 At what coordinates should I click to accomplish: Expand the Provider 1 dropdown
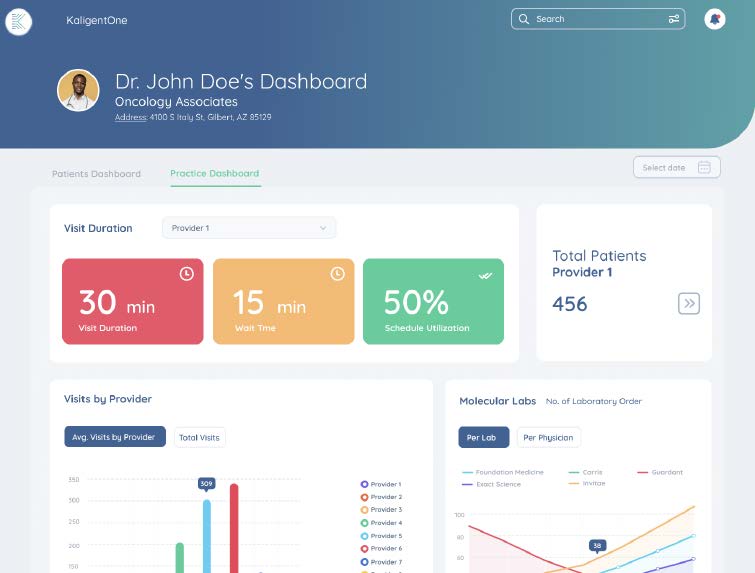point(249,228)
